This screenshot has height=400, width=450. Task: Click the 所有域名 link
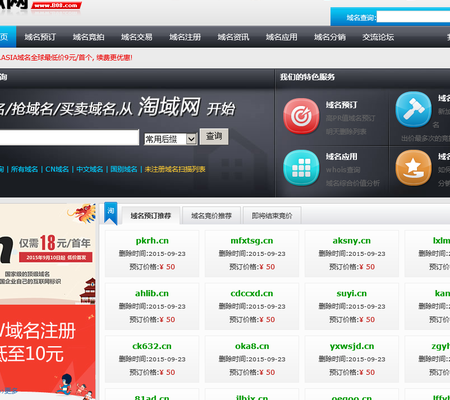24,169
